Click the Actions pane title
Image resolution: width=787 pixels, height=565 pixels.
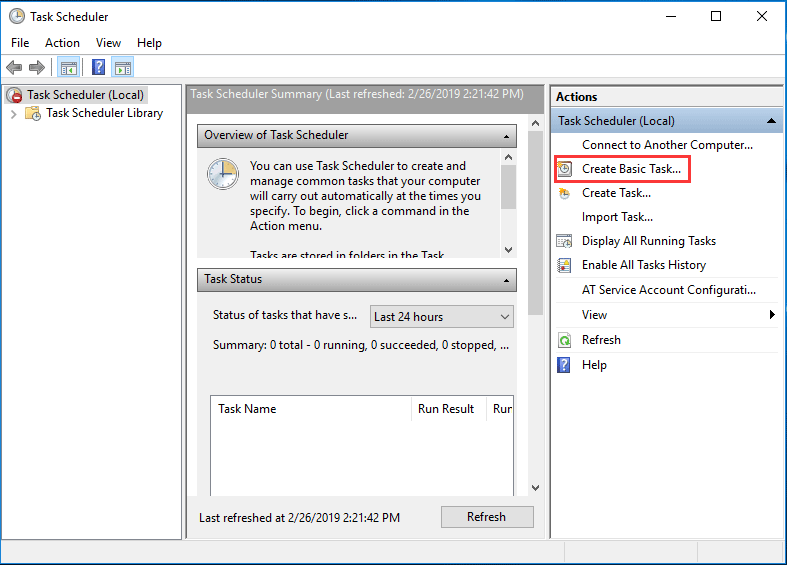click(x=577, y=97)
